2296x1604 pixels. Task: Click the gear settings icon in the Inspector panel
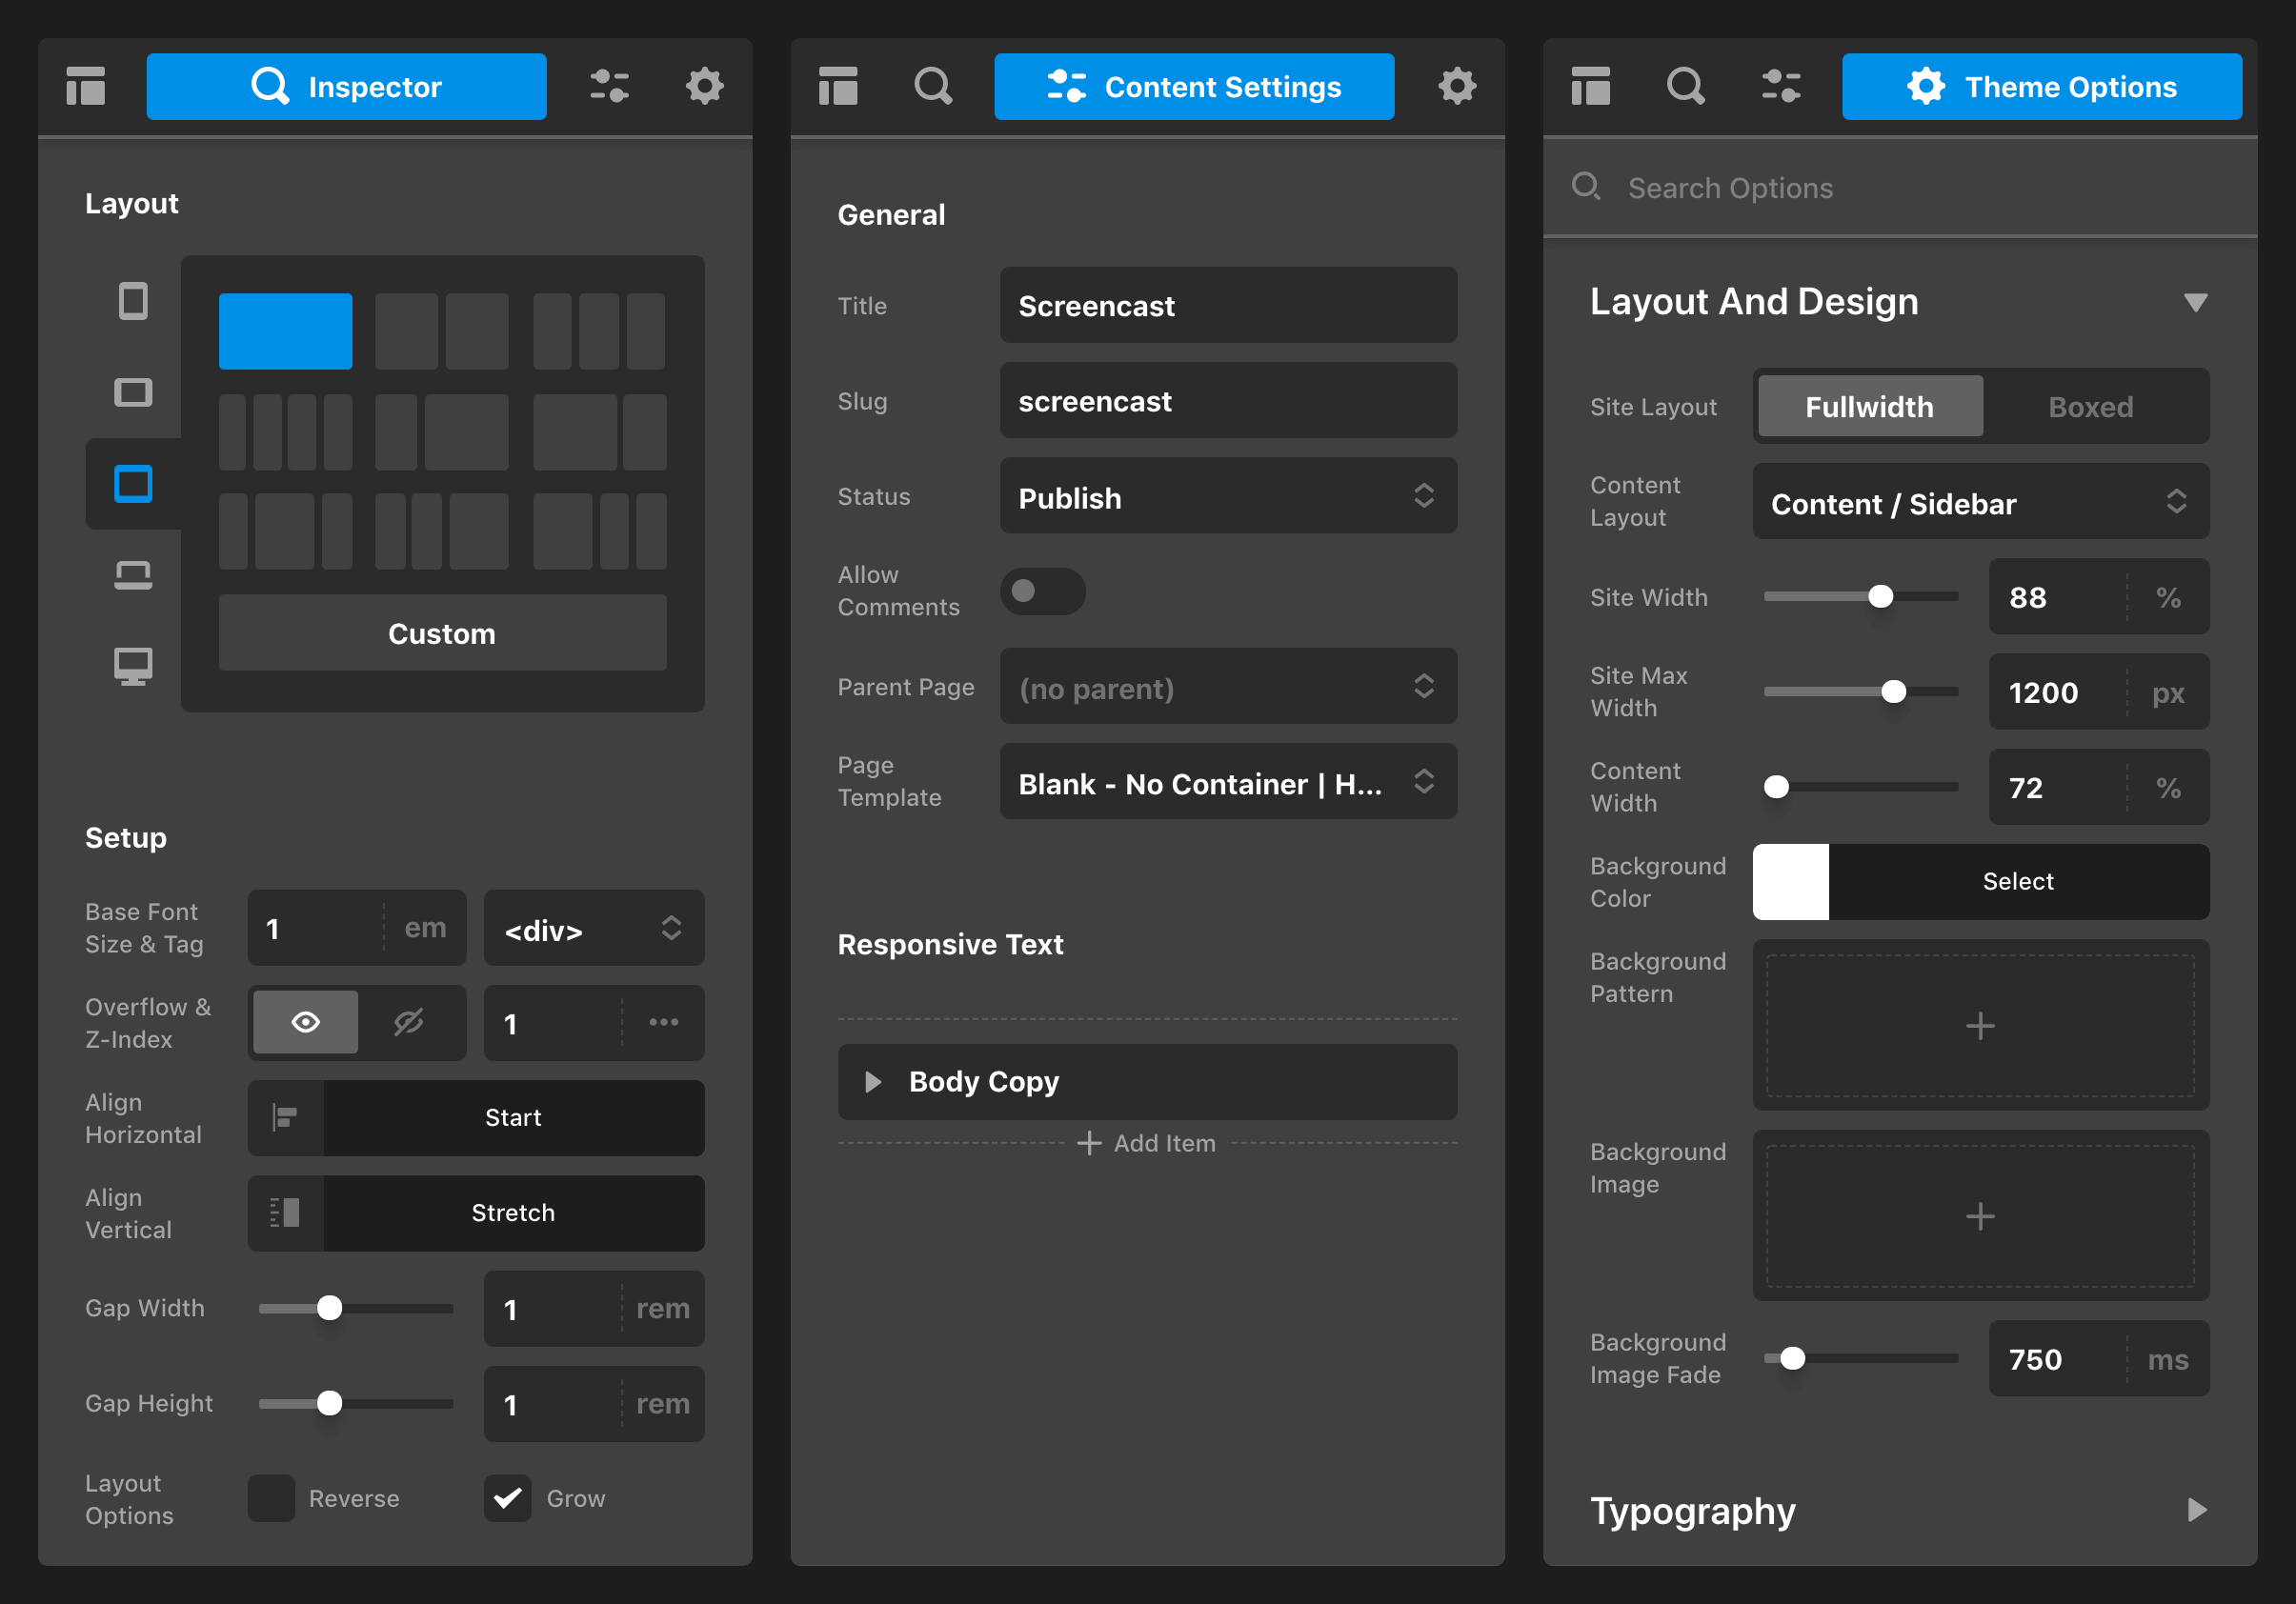[705, 86]
